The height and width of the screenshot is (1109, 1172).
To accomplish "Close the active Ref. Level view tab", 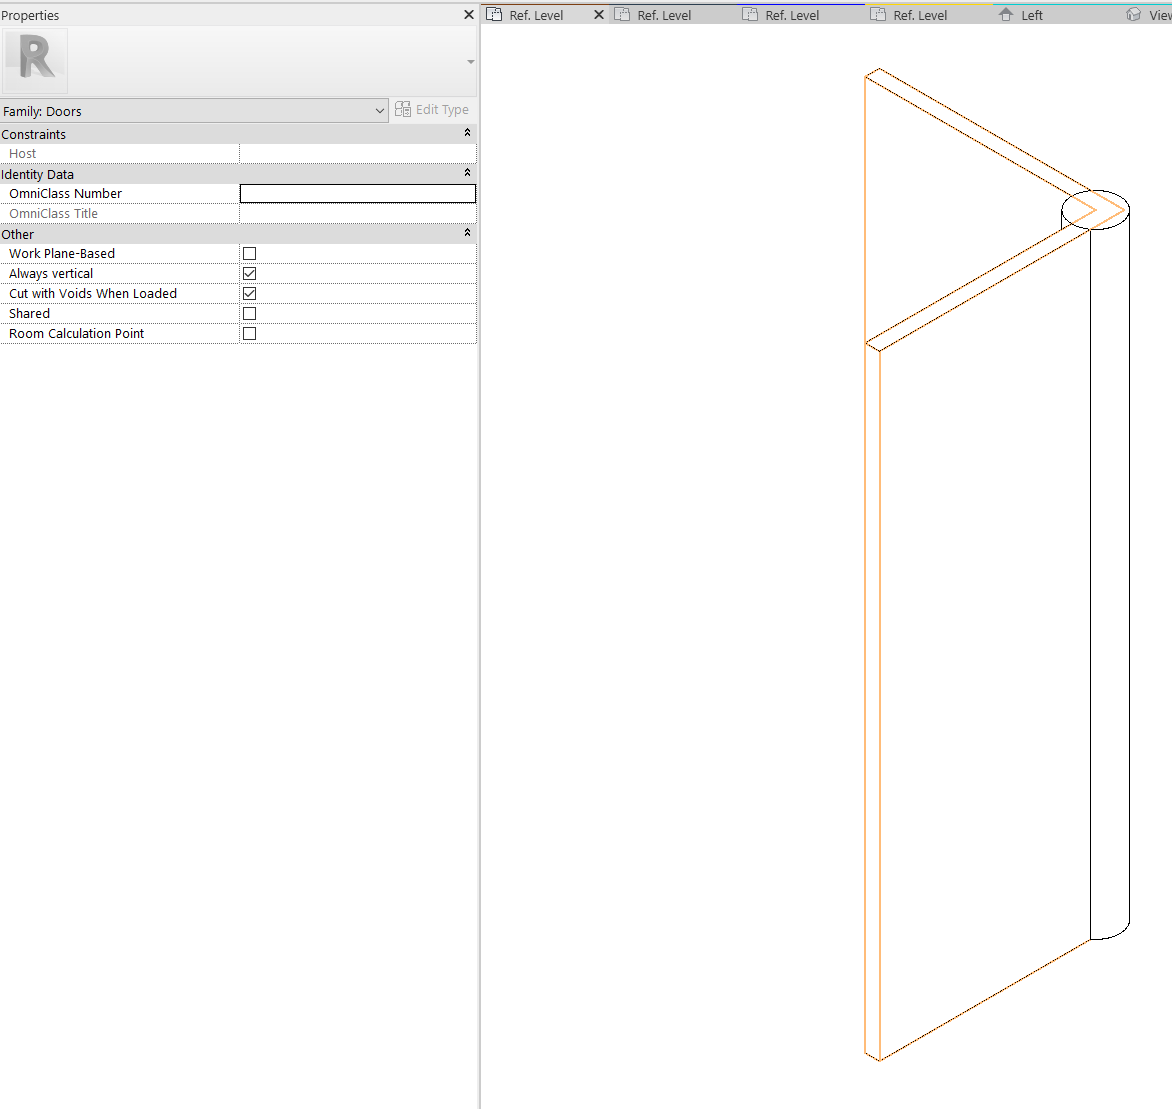I will coord(598,14).
